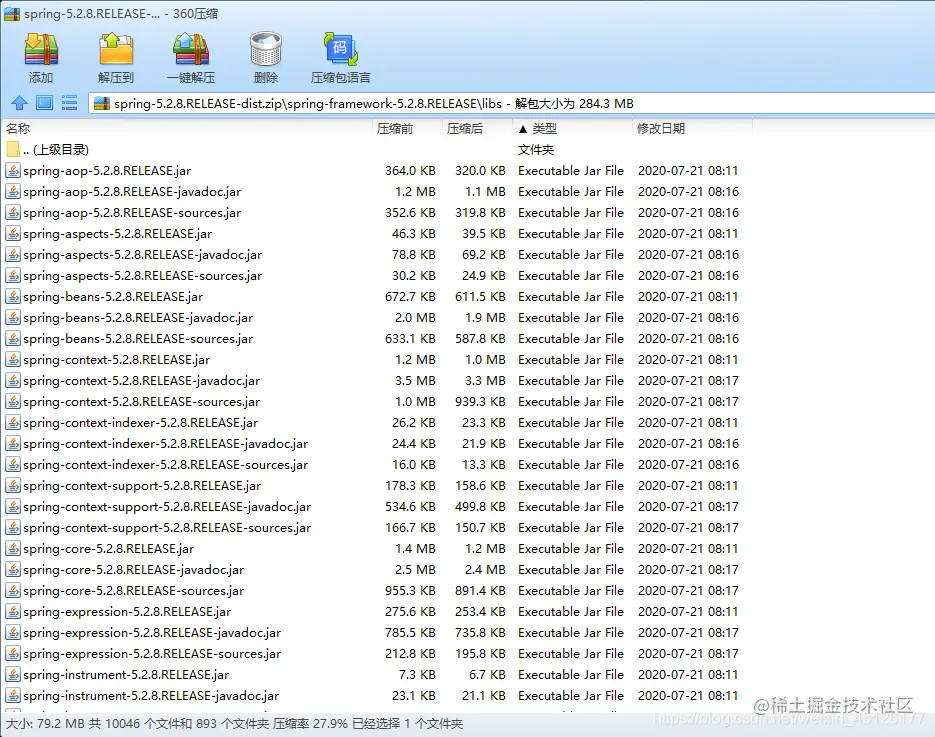Select spring-aspects-5.2.8.RELEASE.jar icon
This screenshot has height=737, width=935.
coord(13,233)
